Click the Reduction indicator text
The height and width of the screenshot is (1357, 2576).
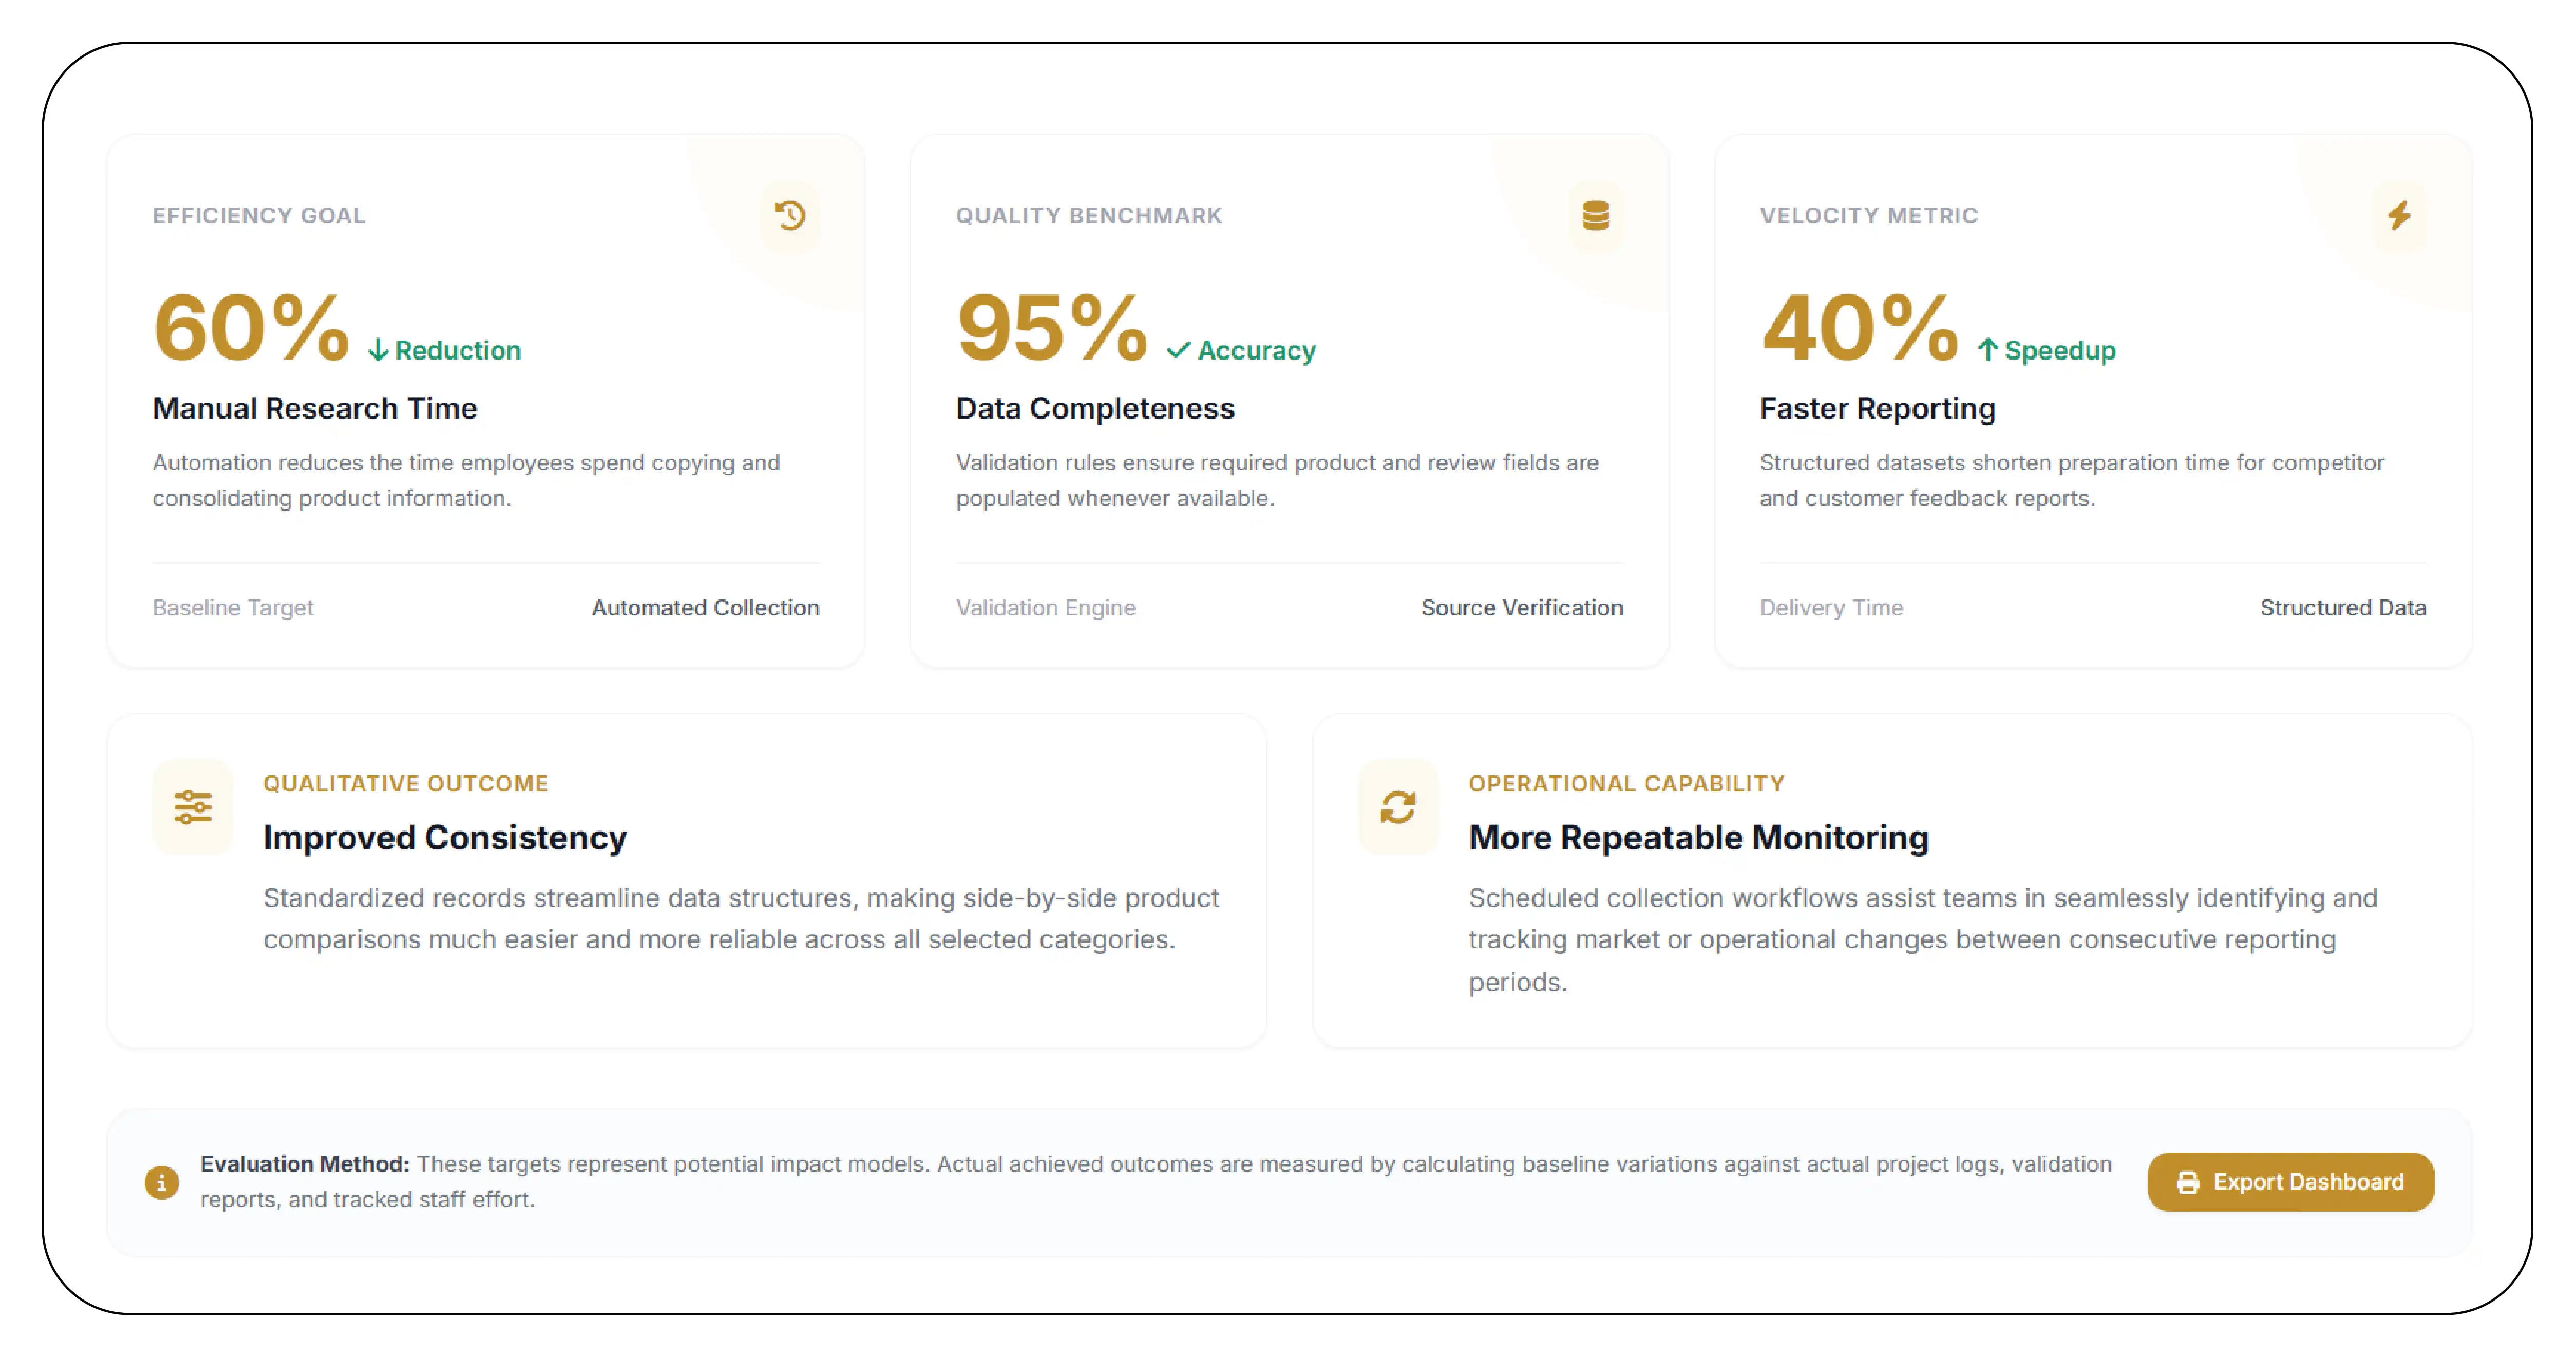pyautogui.click(x=458, y=350)
